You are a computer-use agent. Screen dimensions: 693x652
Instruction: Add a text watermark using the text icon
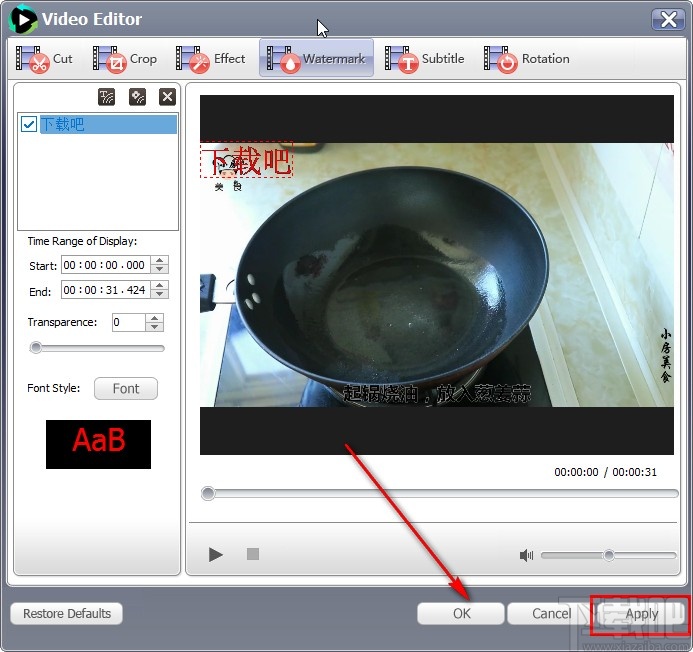107,97
